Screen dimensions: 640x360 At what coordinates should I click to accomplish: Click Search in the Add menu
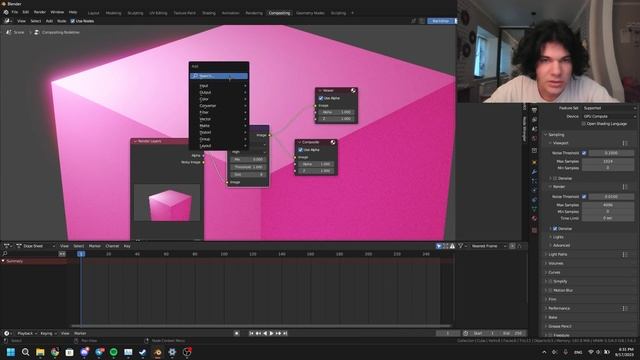tap(219, 76)
